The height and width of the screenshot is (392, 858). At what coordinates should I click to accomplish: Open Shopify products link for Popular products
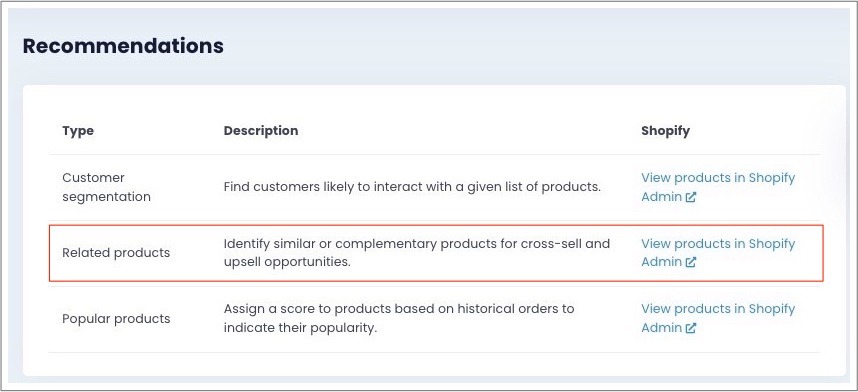[x=718, y=318]
